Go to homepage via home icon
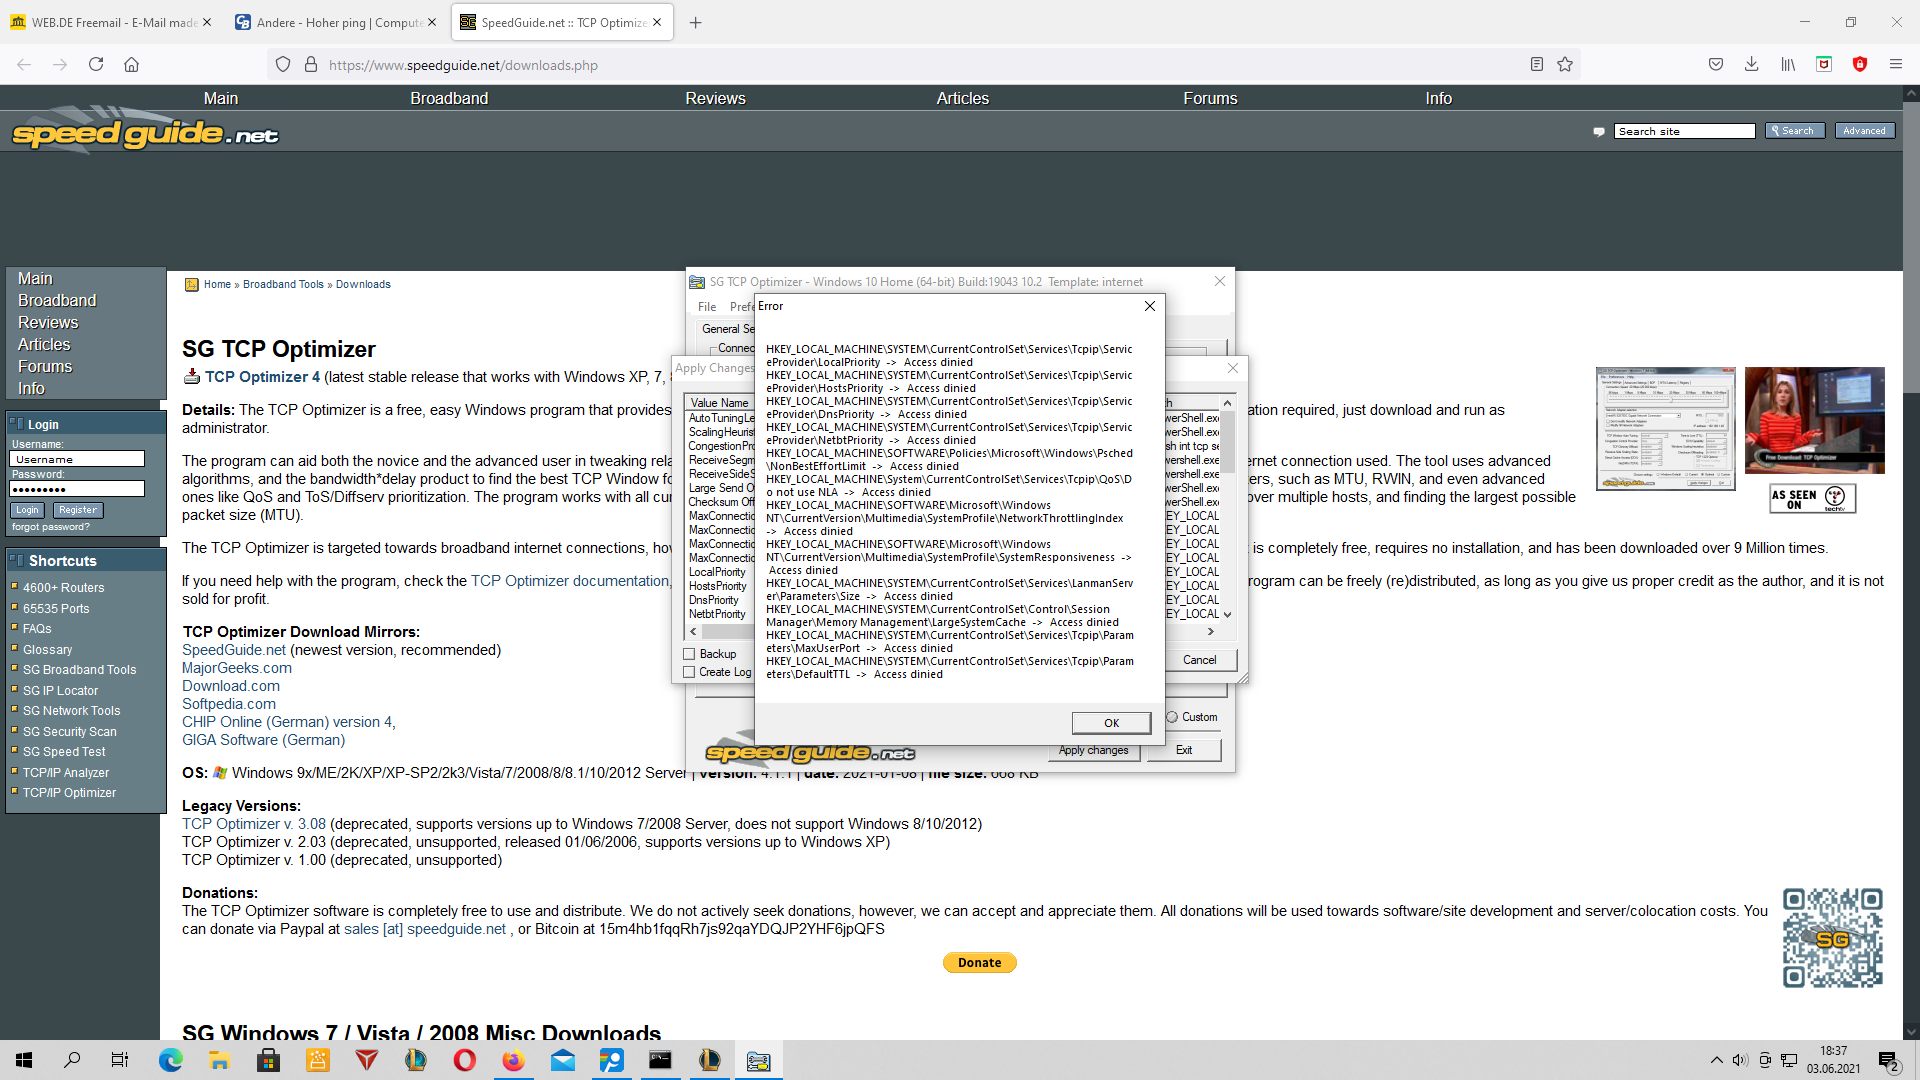1920x1080 pixels. [x=131, y=65]
